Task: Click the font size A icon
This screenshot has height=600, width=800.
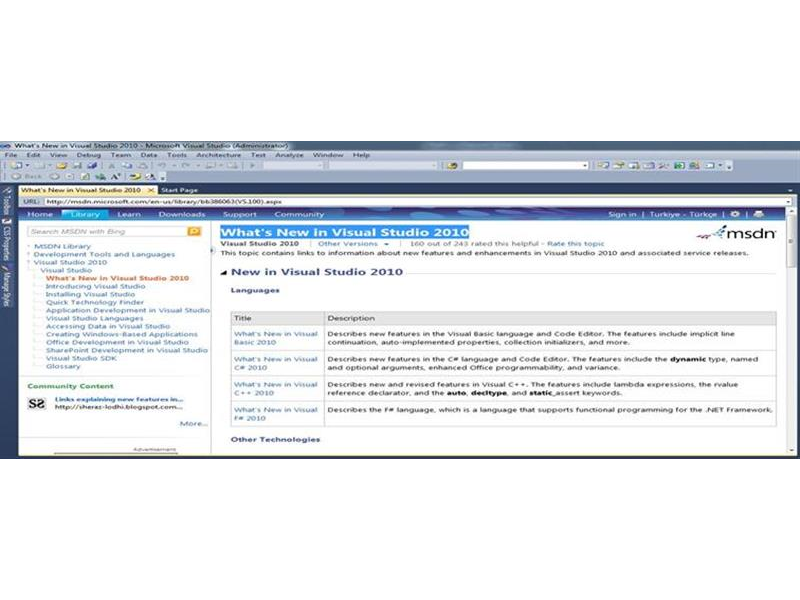Action: pyautogui.click(x=116, y=177)
